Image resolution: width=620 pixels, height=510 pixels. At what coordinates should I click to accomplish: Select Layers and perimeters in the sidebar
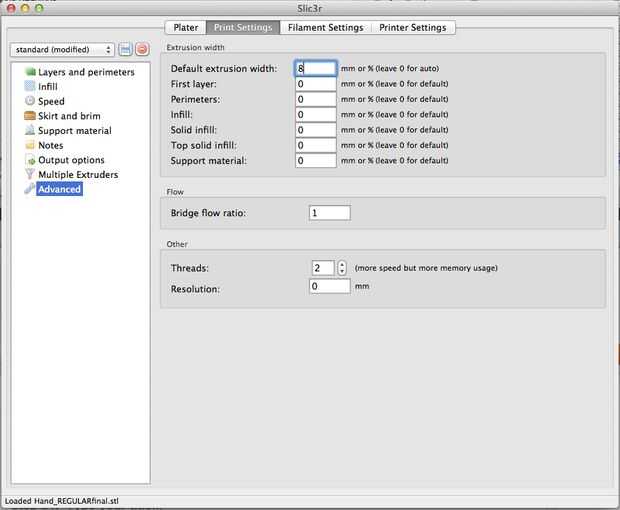point(86,72)
